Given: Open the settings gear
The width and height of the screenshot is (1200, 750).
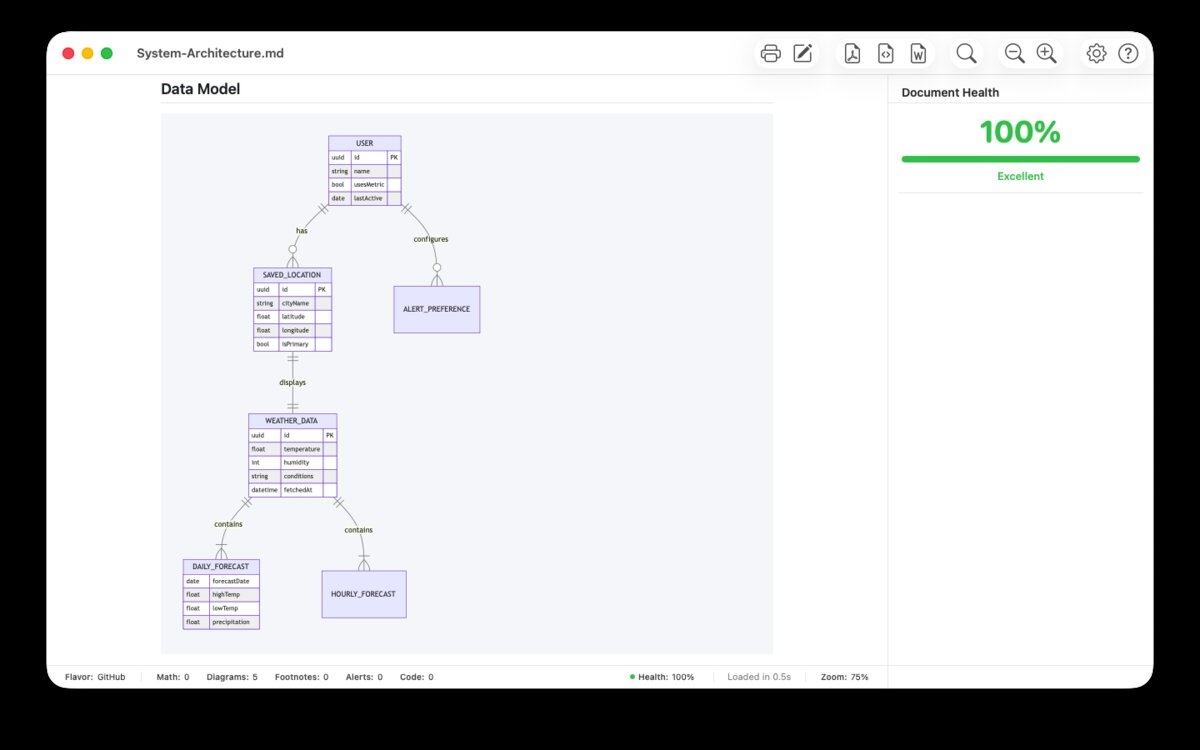Looking at the screenshot, I should 1096,53.
